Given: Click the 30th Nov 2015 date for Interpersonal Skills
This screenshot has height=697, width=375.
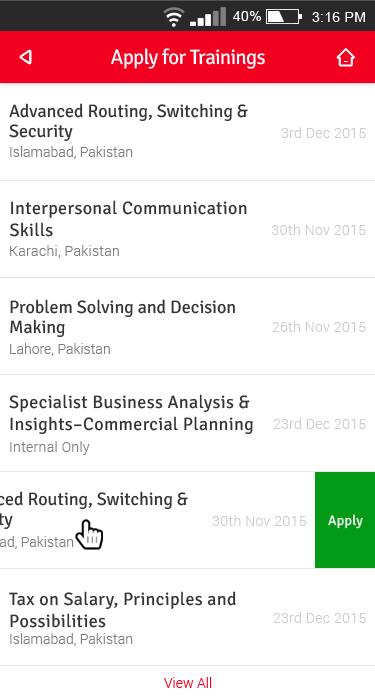Looking at the screenshot, I should [x=319, y=230].
